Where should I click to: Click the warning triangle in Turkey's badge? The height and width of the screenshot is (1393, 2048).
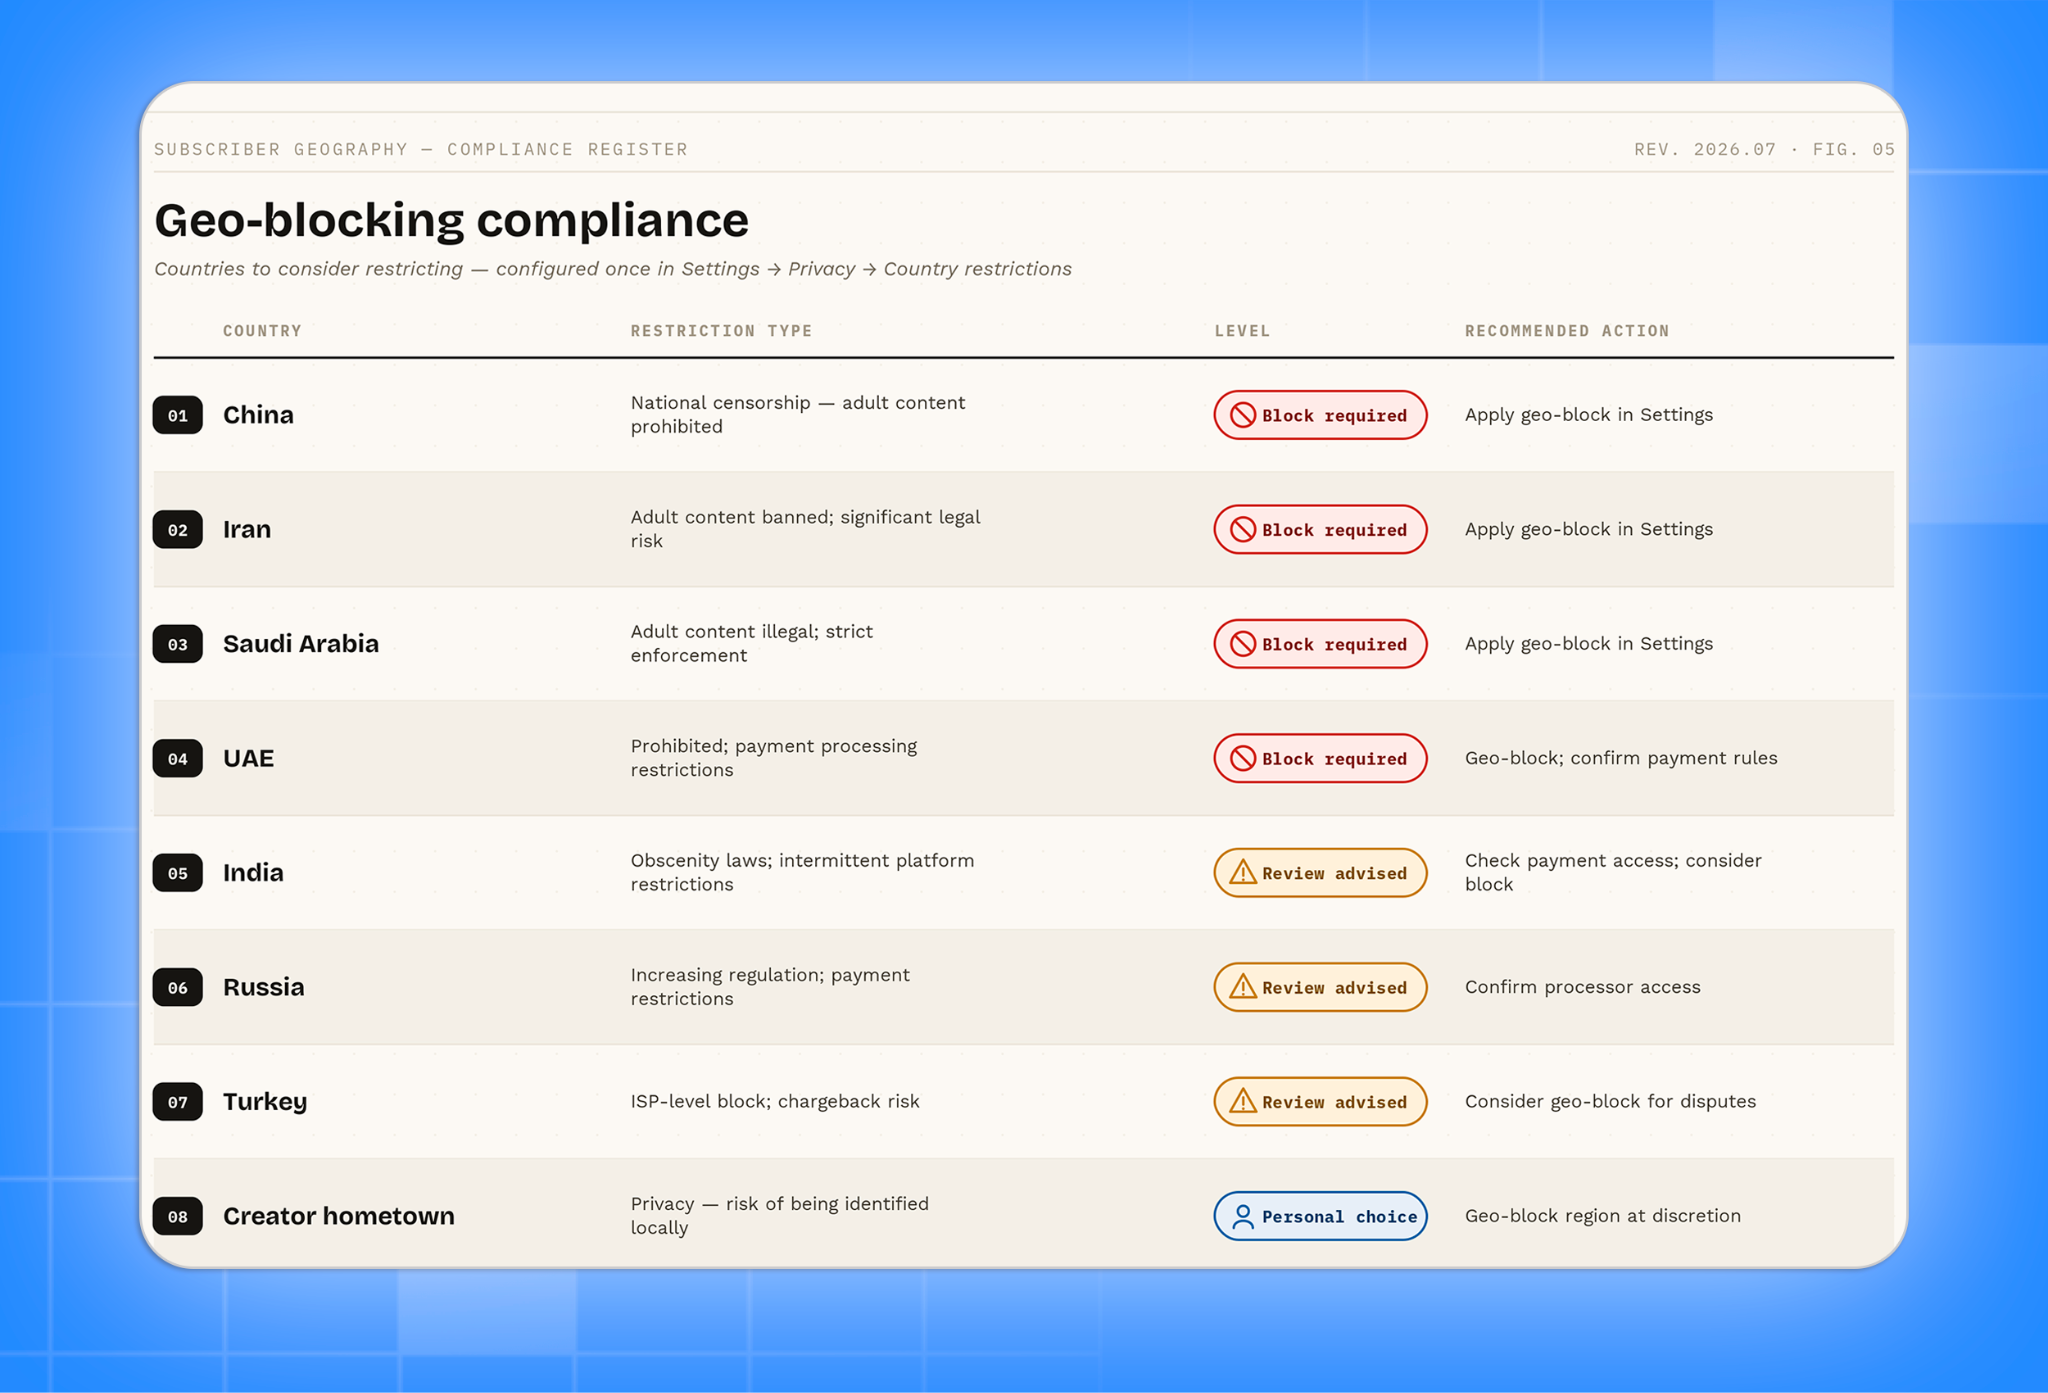(x=1242, y=1102)
